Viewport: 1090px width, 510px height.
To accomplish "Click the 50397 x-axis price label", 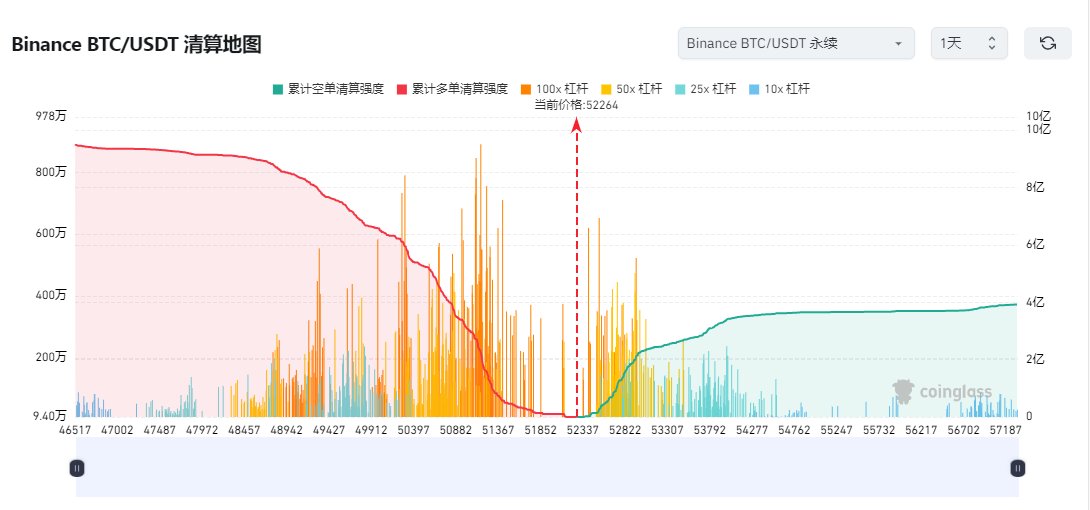I will click(412, 430).
